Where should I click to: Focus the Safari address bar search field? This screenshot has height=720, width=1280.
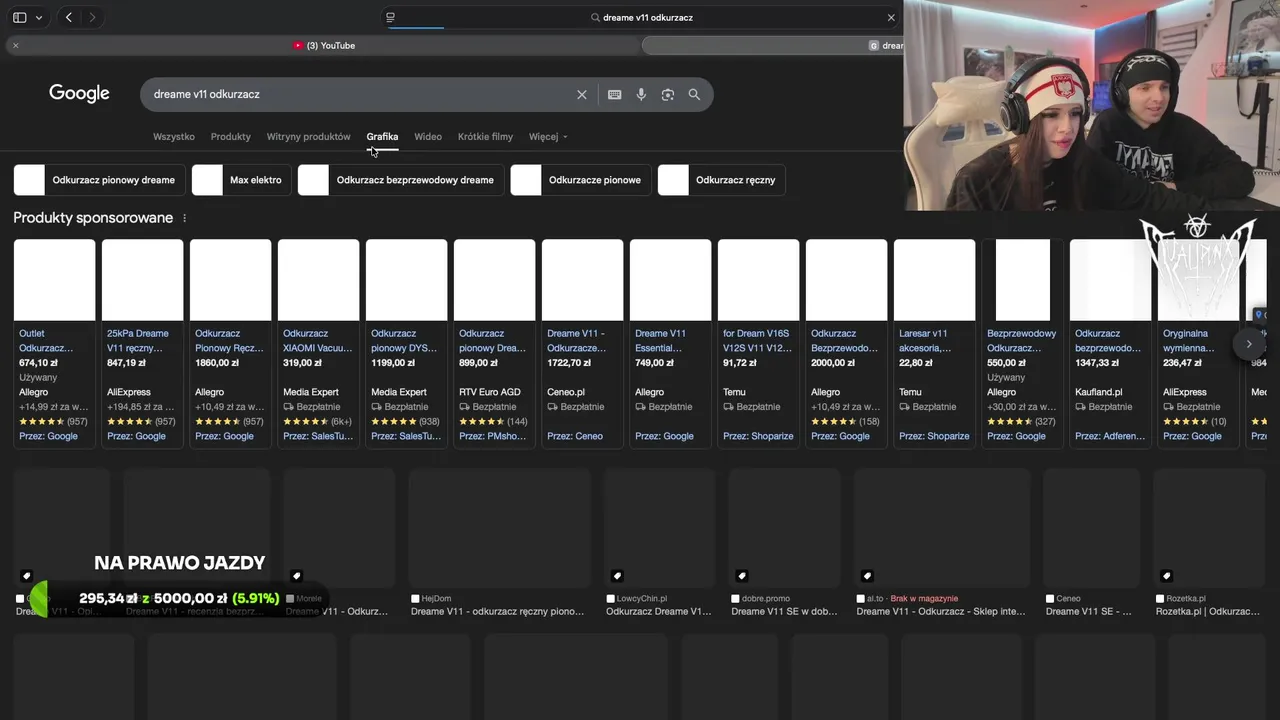coord(640,17)
